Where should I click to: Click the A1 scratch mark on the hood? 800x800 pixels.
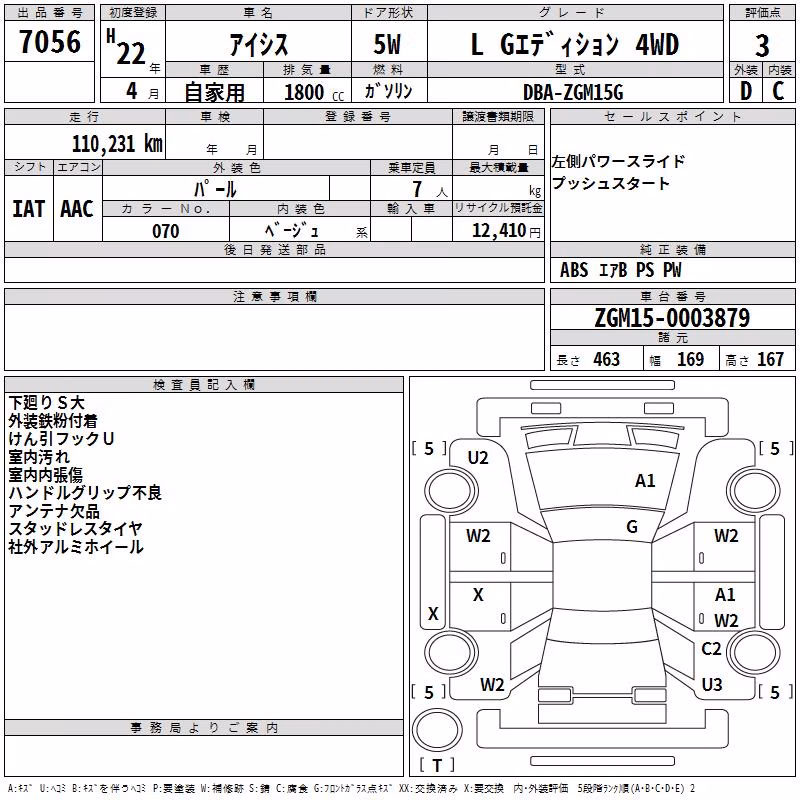click(645, 481)
